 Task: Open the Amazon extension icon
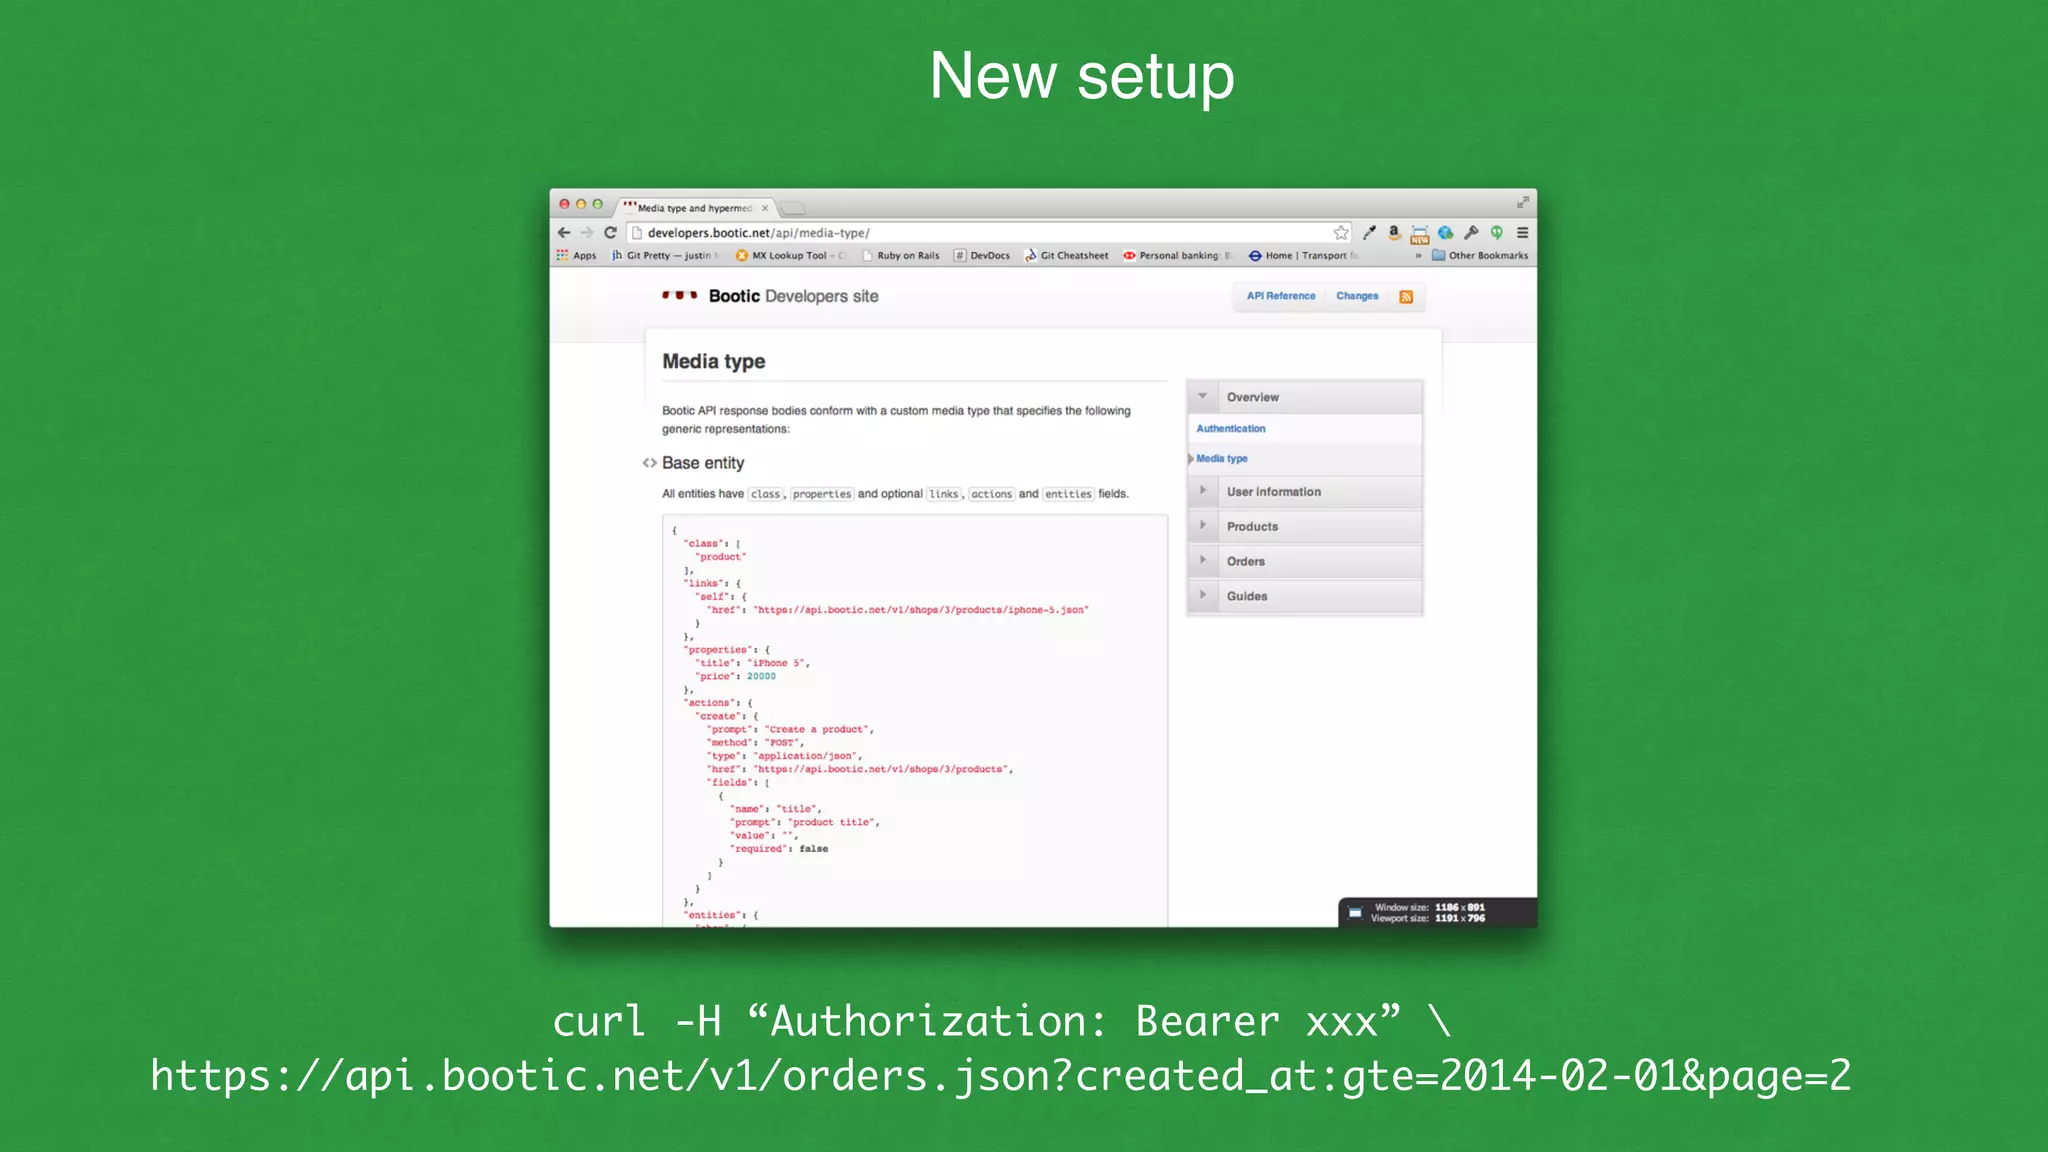1394,232
